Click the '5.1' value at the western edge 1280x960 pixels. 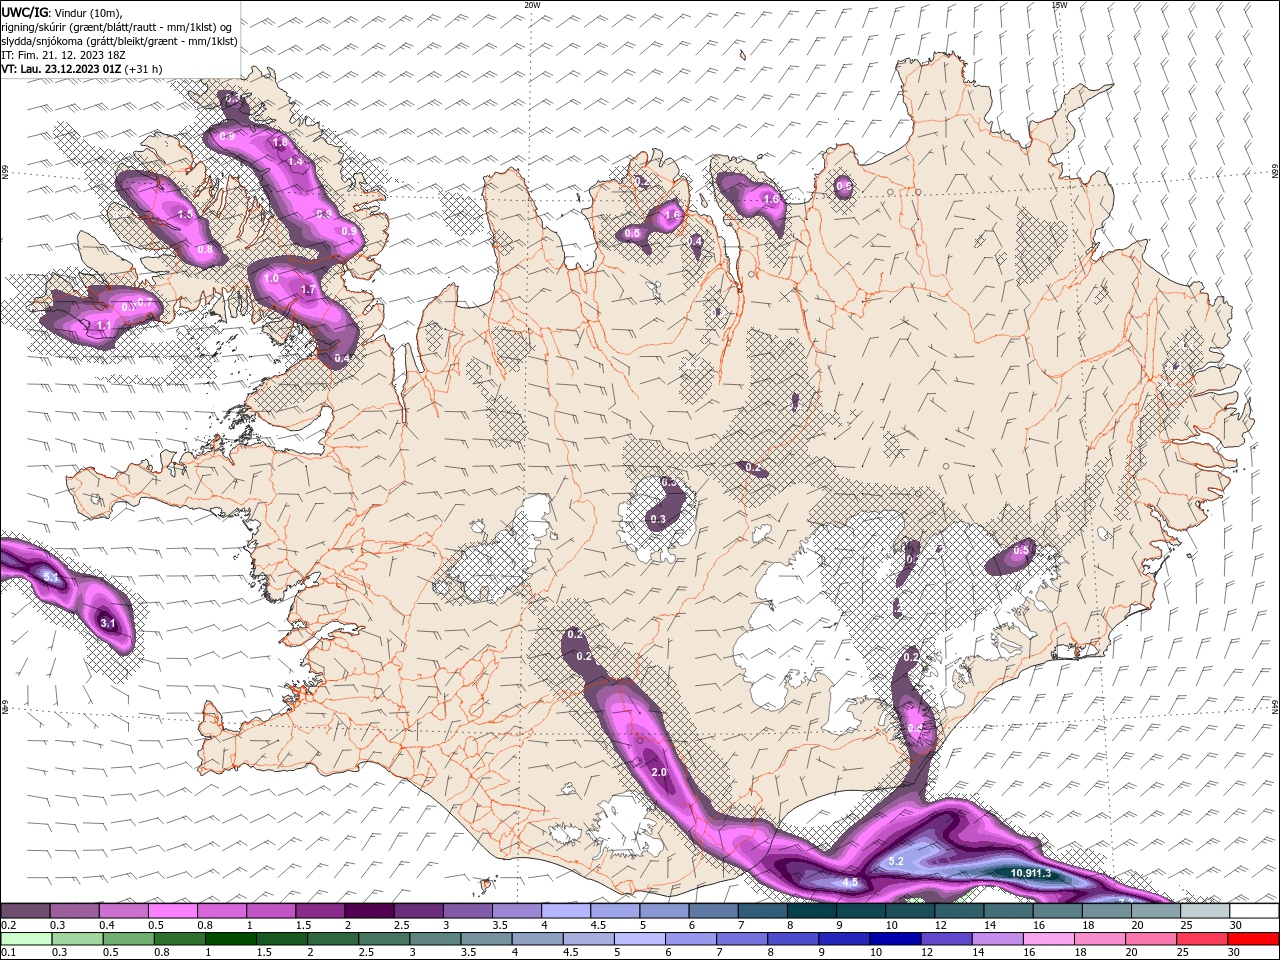(x=52, y=578)
